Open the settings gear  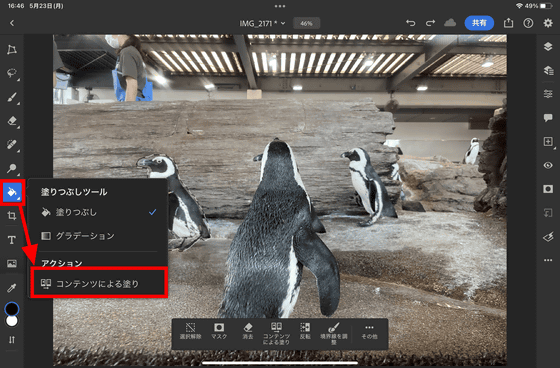548,23
